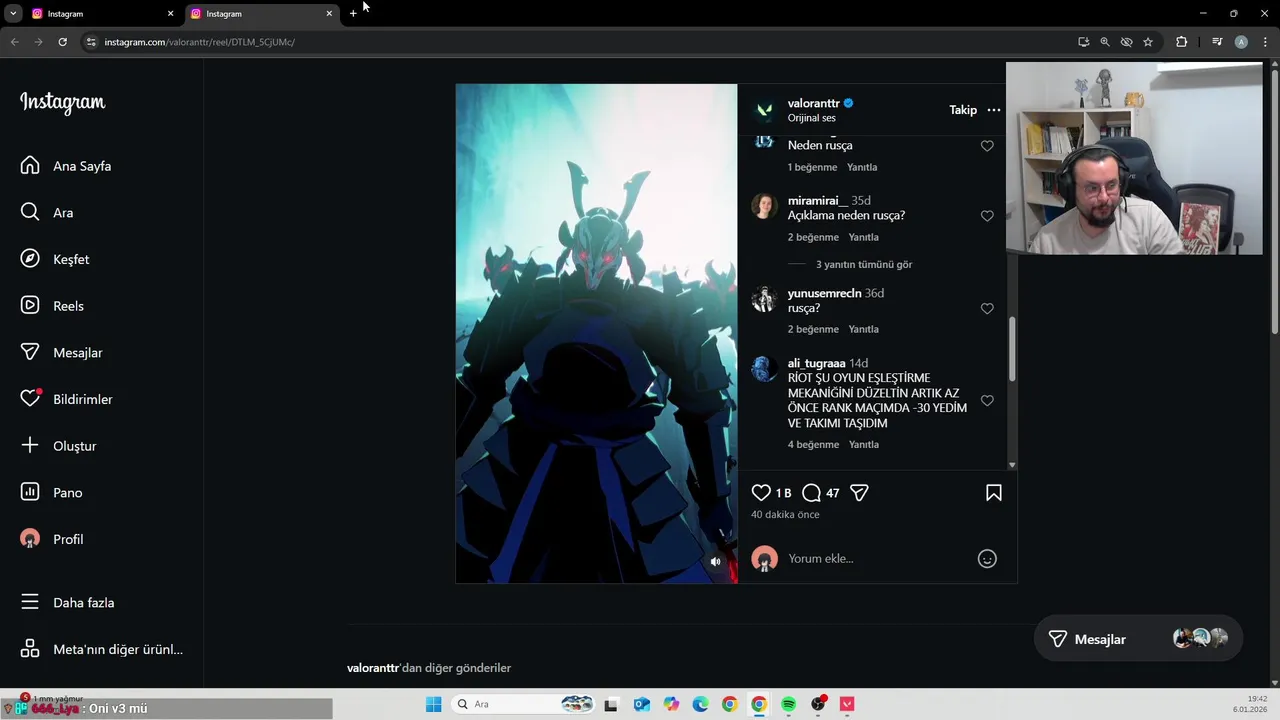Screen dimensions: 1280x720
Task: Like the reel with heart icon
Action: pos(761,493)
